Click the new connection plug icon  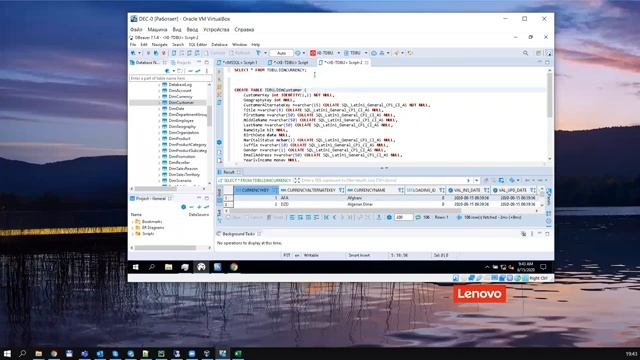click(x=133, y=53)
